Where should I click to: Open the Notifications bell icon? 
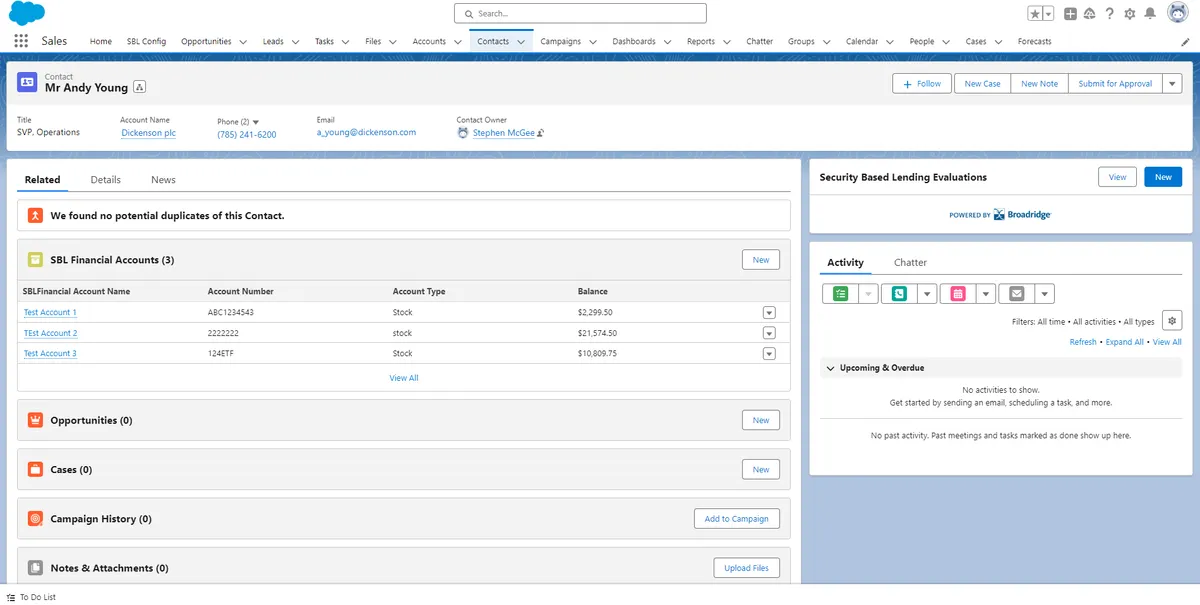[x=1150, y=14]
